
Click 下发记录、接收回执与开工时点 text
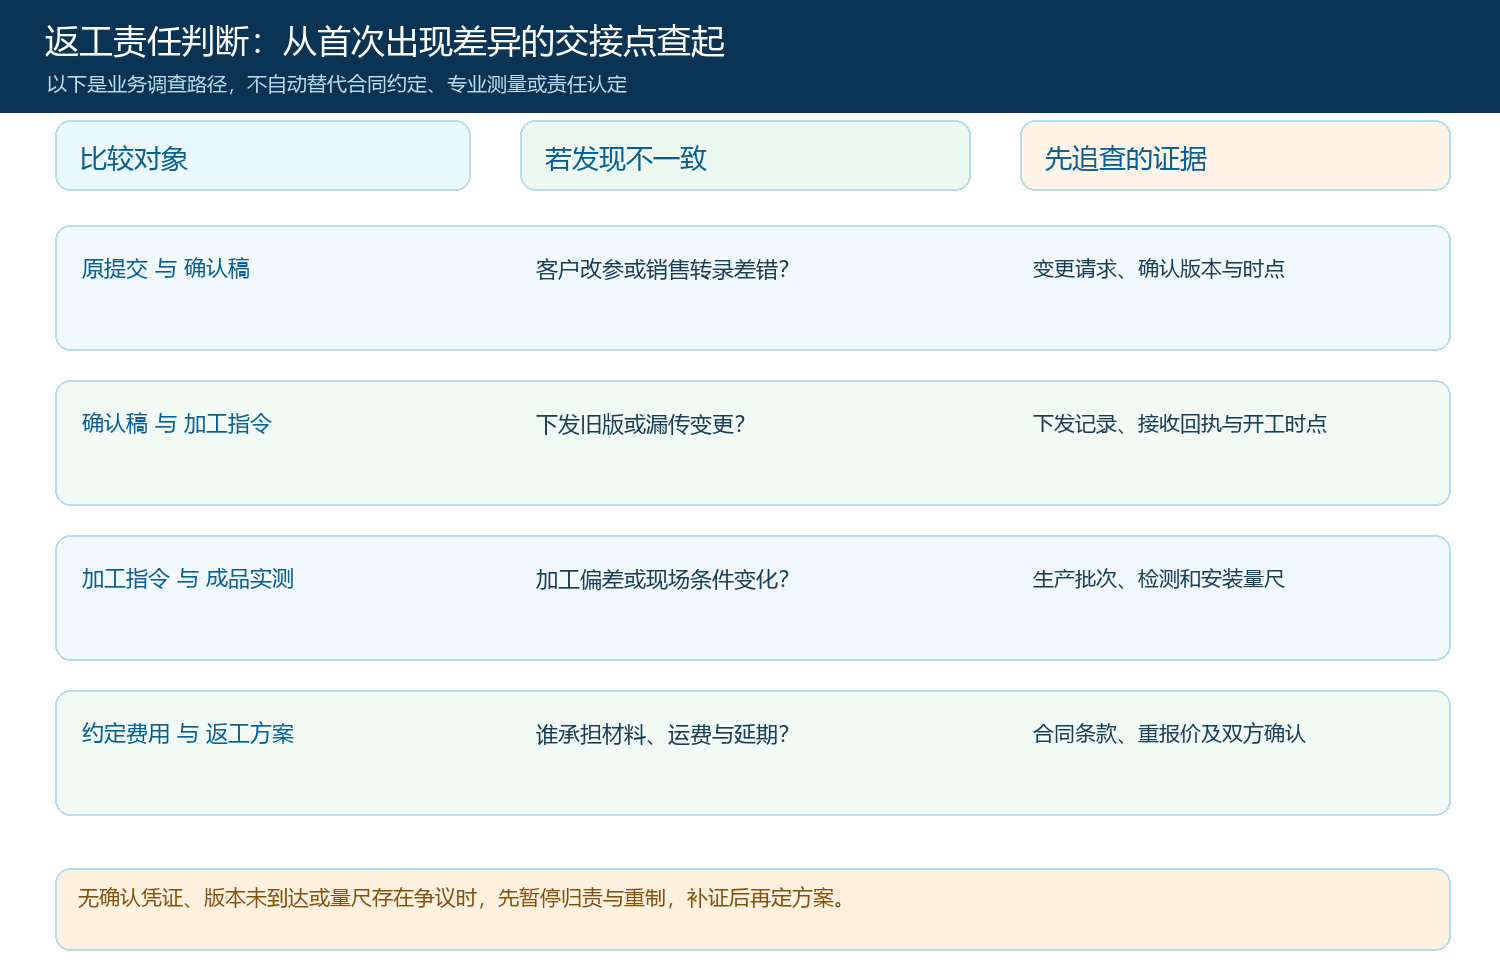pyautogui.click(x=1180, y=424)
